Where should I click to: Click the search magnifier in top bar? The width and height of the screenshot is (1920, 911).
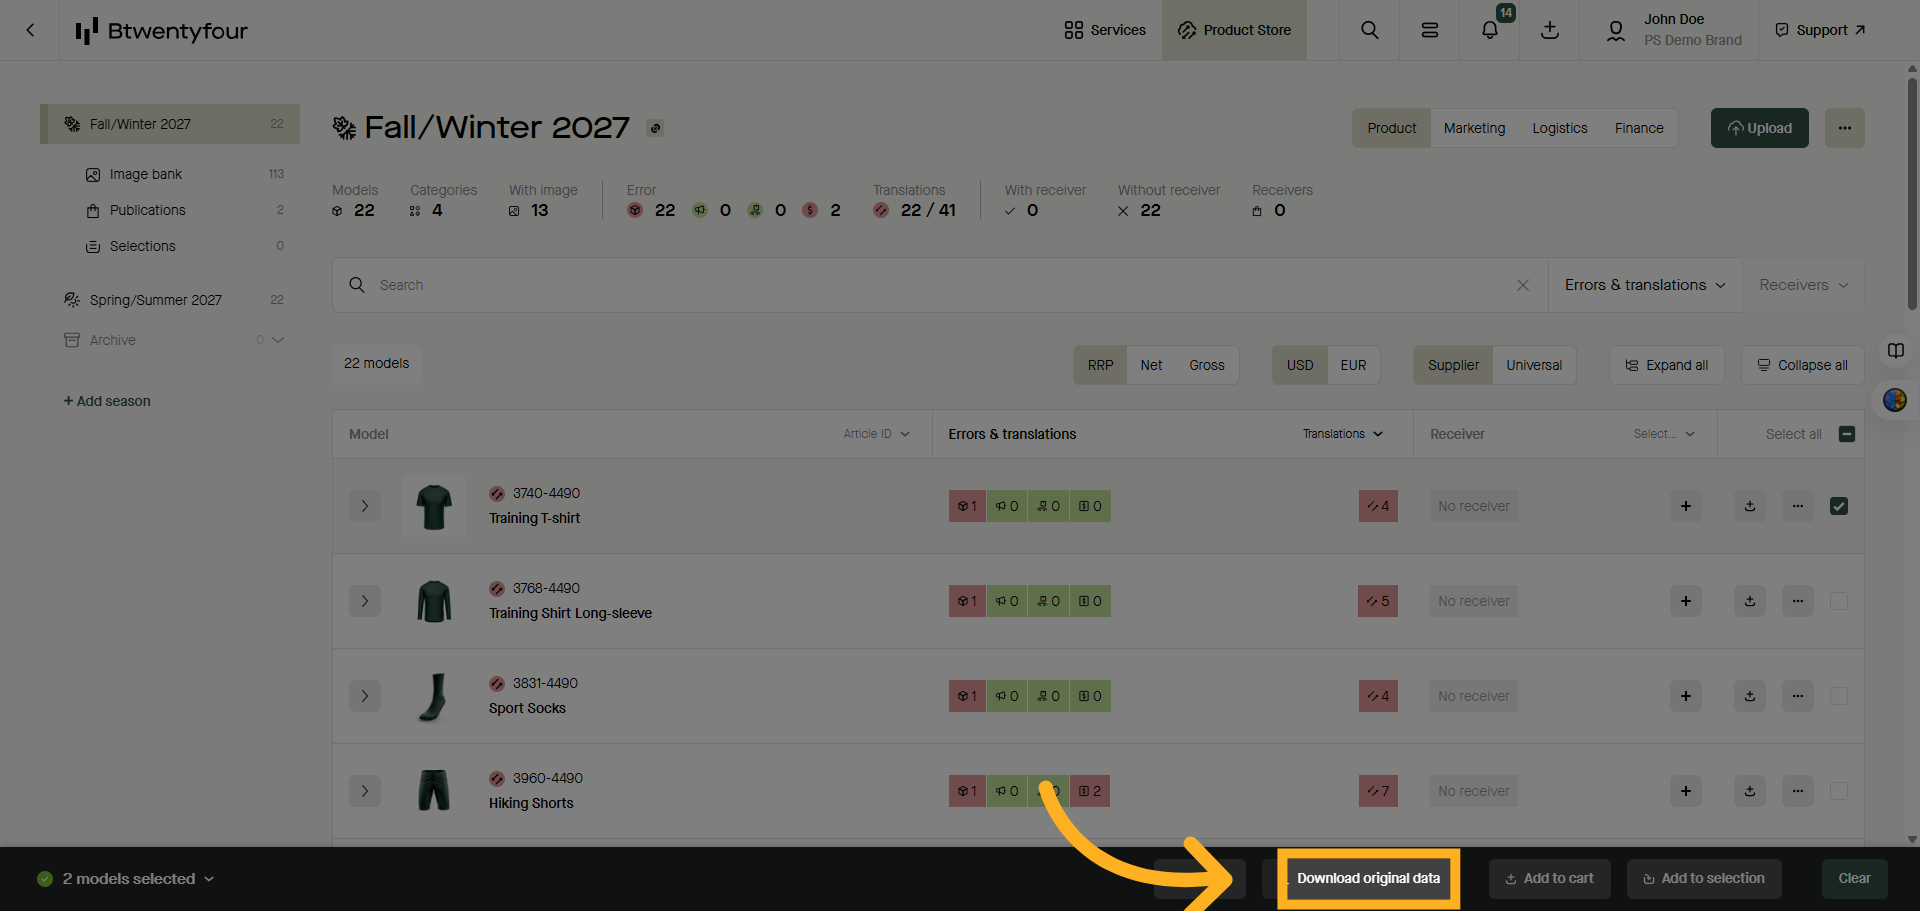(1369, 30)
